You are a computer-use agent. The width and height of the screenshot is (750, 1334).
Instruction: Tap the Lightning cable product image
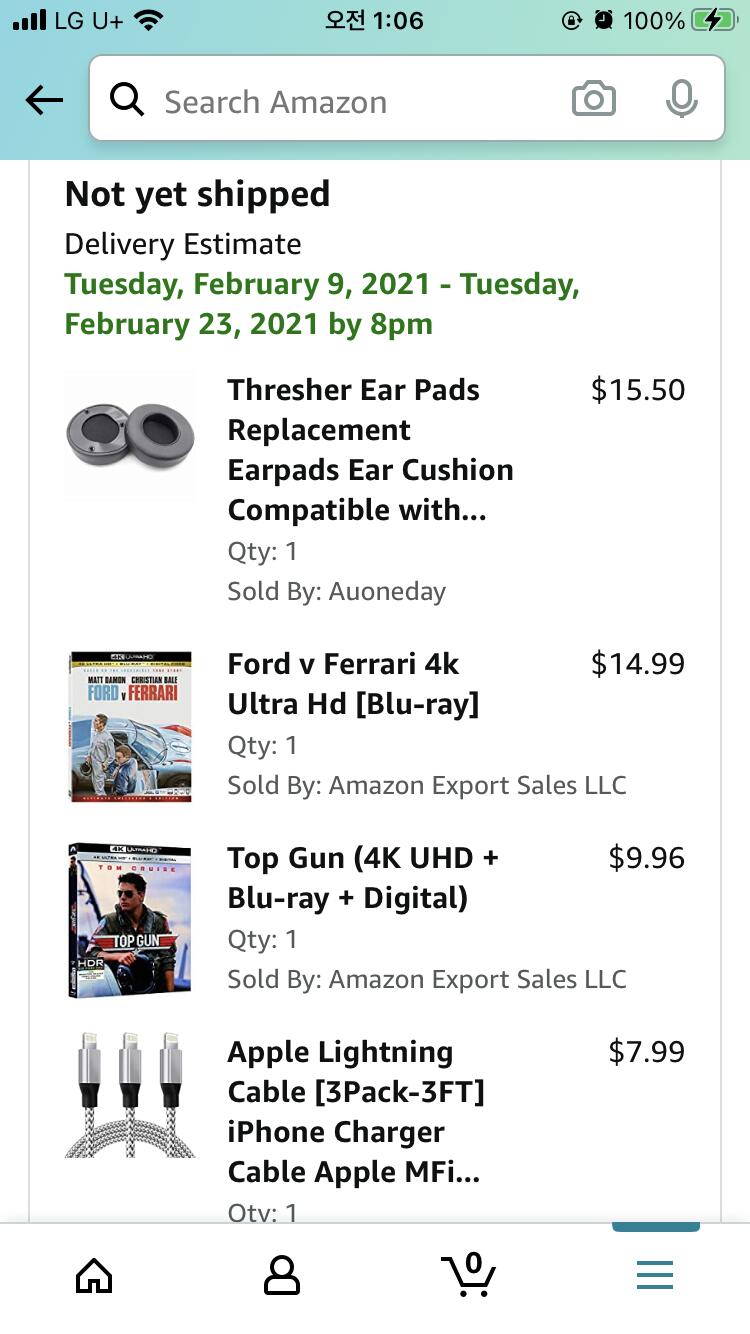pos(130,1096)
